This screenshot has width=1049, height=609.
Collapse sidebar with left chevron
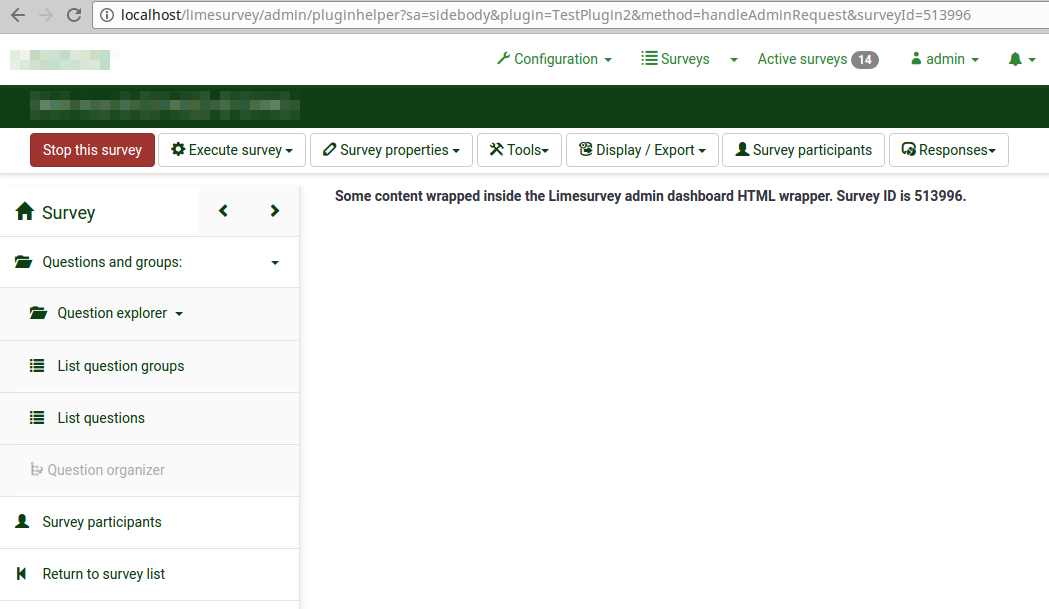click(223, 211)
